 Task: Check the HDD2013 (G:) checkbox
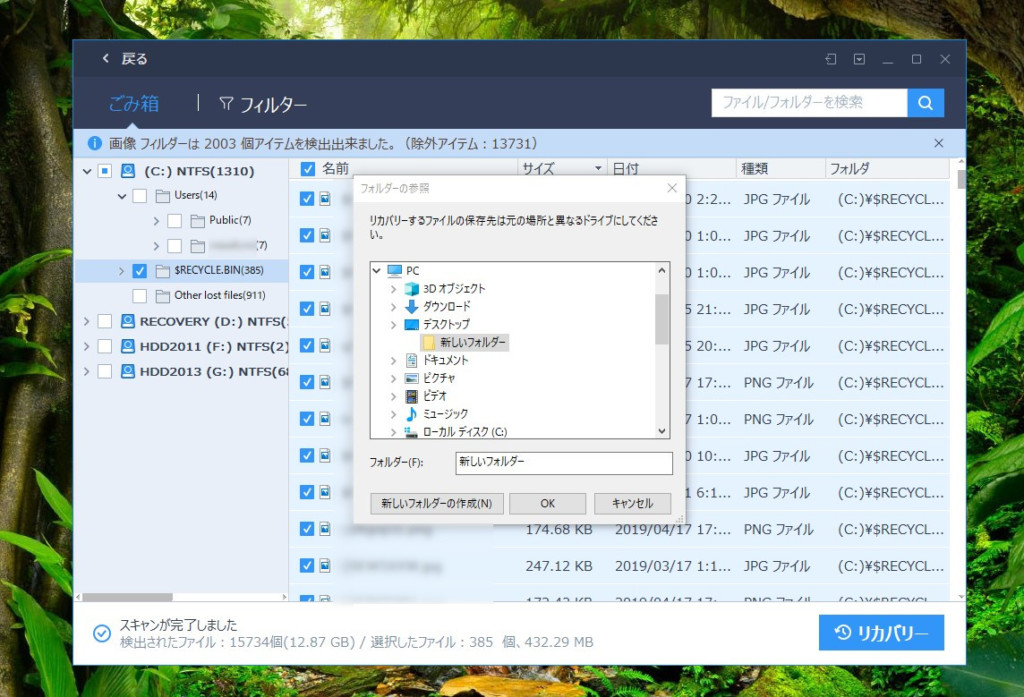pos(104,371)
